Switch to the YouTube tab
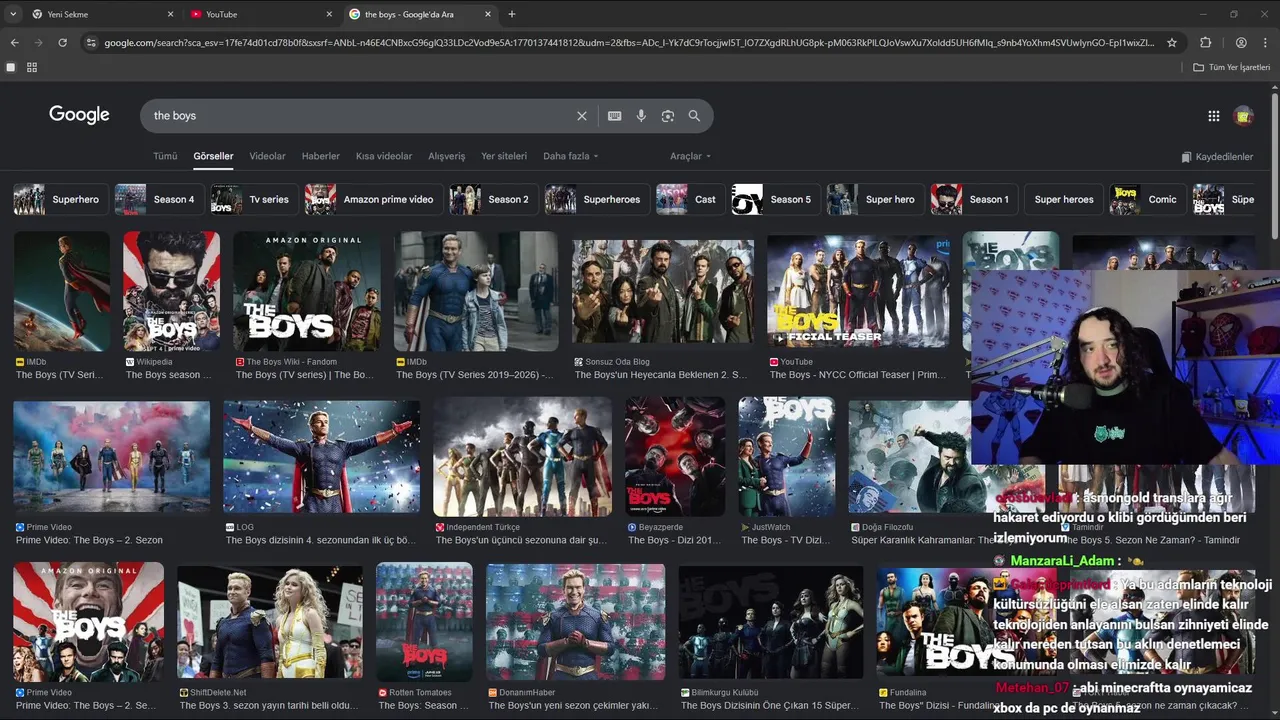Image resolution: width=1280 pixels, height=720 pixels. [260, 14]
